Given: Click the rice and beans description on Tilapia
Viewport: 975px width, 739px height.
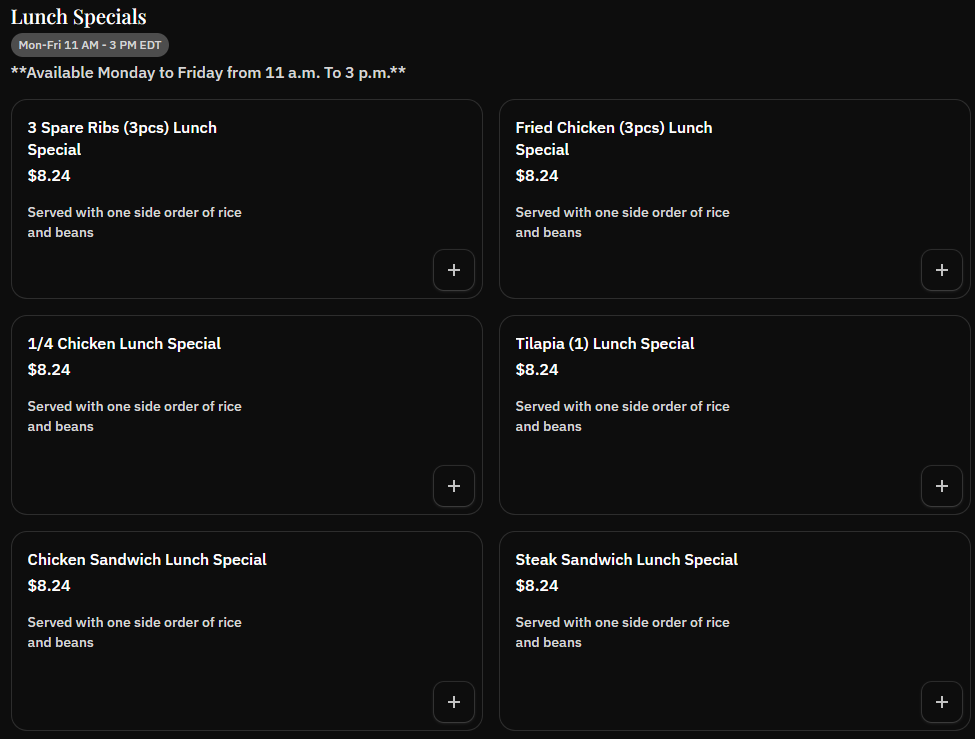Looking at the screenshot, I should click(622, 416).
